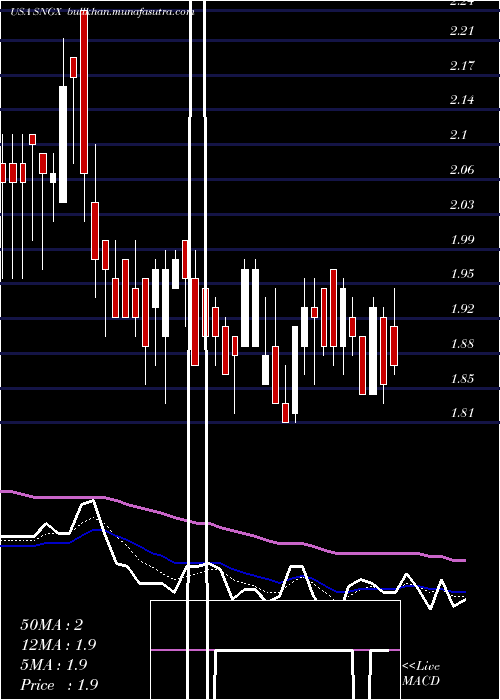Click the last red candlestick on the right
The height and width of the screenshot is (700, 500).
click(394, 346)
